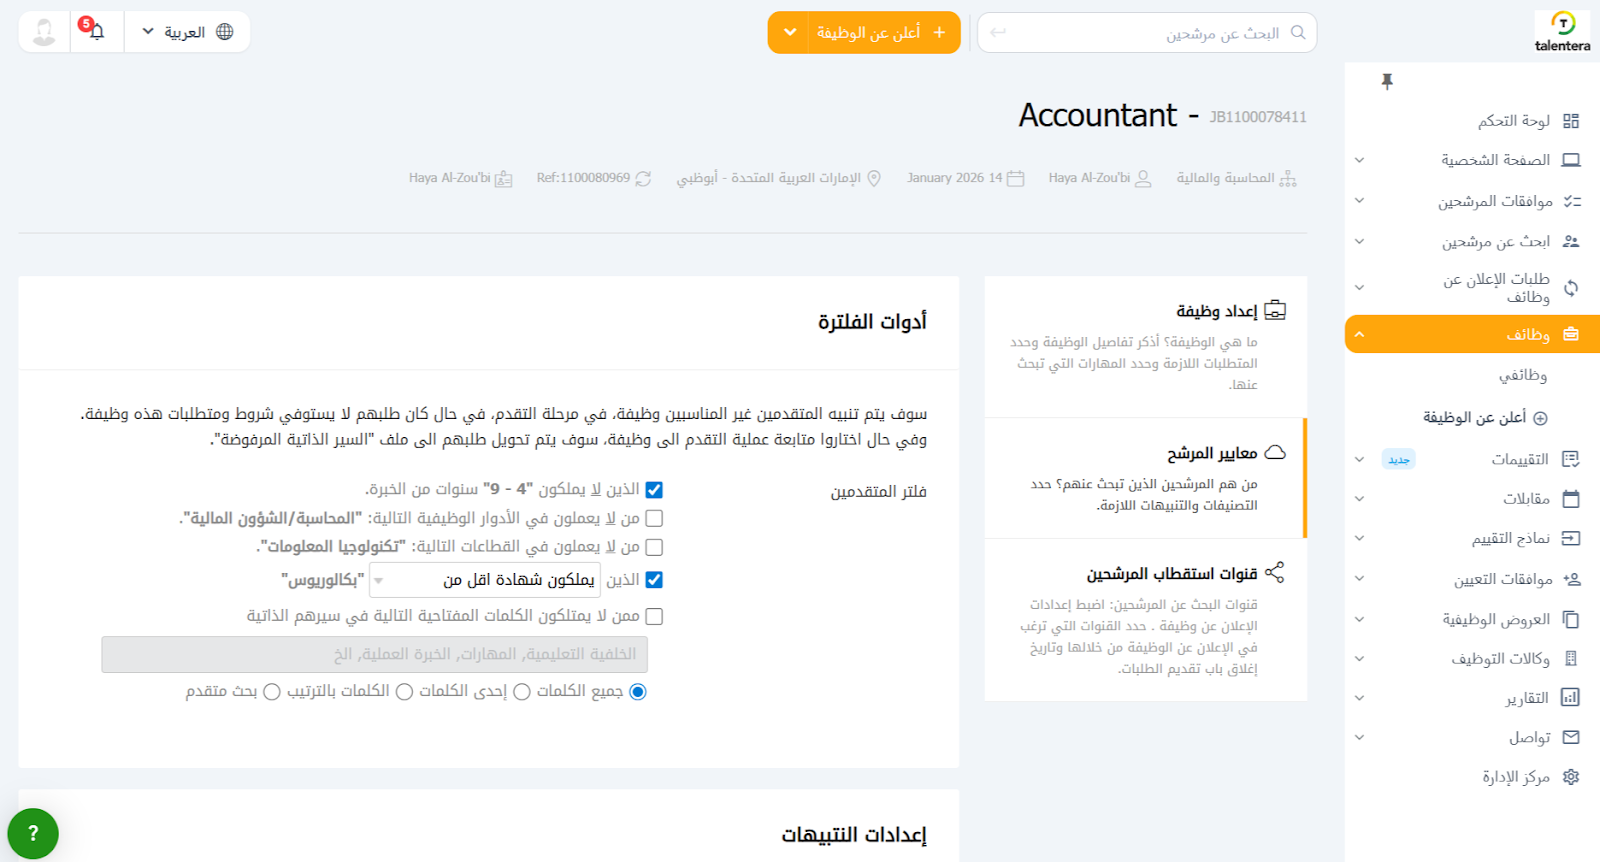Enable the job roles filter checkbox
The height and width of the screenshot is (862, 1600).
coord(654,518)
